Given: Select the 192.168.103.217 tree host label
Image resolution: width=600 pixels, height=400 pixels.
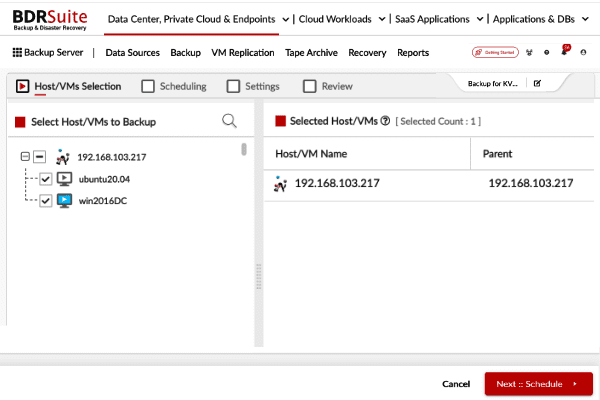Looking at the screenshot, I should [112, 157].
